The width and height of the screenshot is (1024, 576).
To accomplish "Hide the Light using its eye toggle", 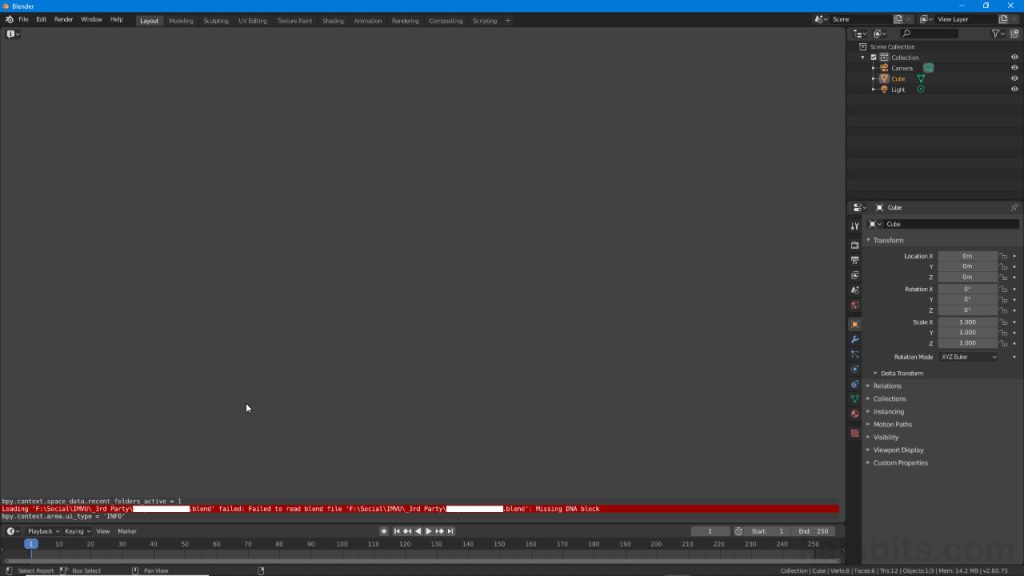I will [1014, 89].
